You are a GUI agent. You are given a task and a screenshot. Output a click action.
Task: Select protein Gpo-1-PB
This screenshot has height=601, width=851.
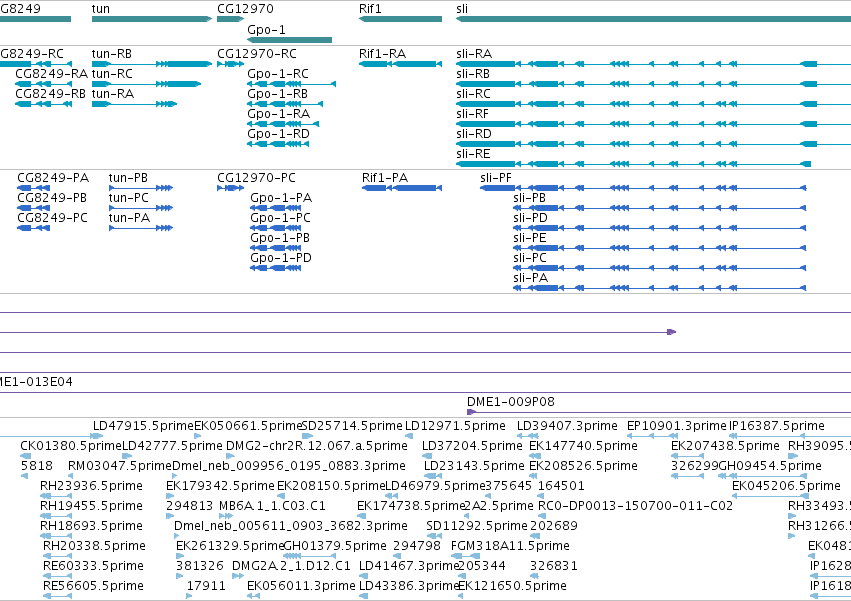pyautogui.click(x=276, y=248)
